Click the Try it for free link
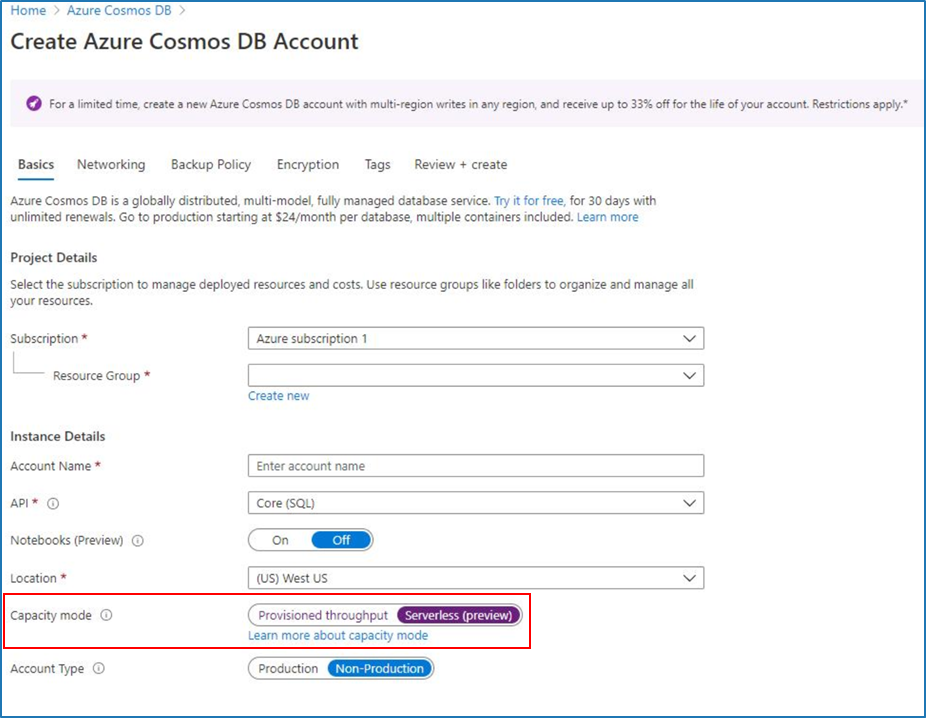The image size is (926, 718). (530, 201)
